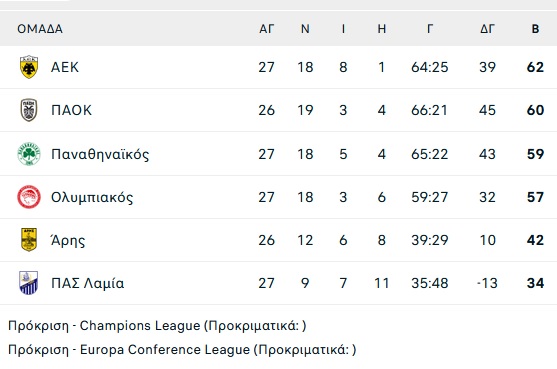
Task: Open the ΠΑΣ Λαμία team link
Action: click(x=88, y=283)
